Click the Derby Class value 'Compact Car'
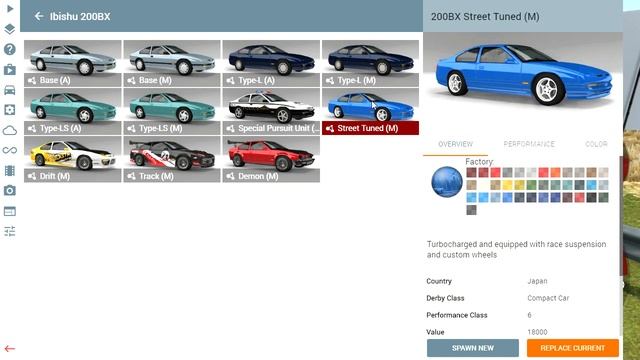Viewport: 640px width, 360px height. [548, 298]
